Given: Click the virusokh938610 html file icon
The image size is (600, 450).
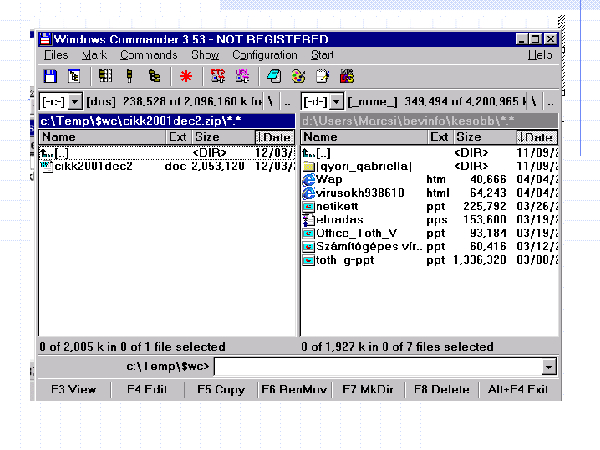Looking at the screenshot, I should tap(309, 193).
